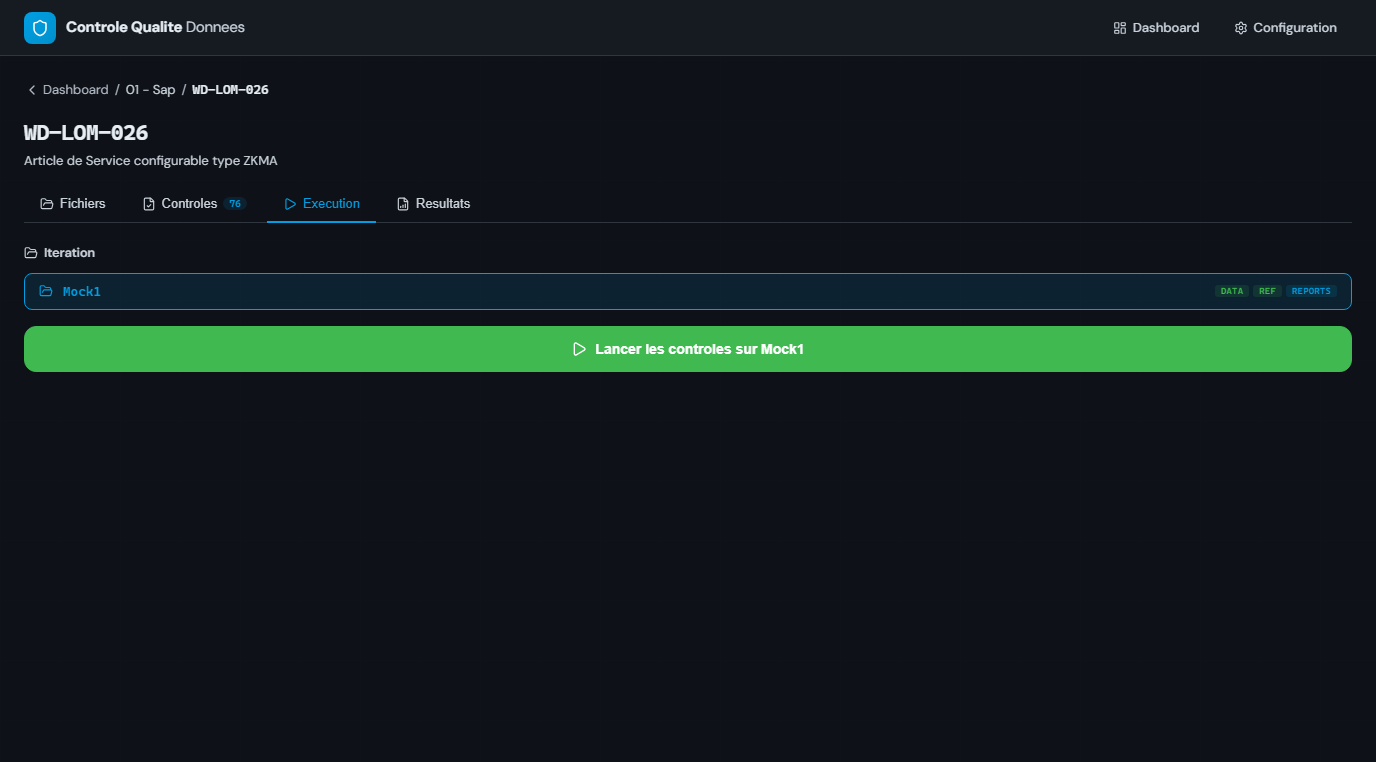
Task: Open the Fichiers tab
Action: tap(72, 204)
